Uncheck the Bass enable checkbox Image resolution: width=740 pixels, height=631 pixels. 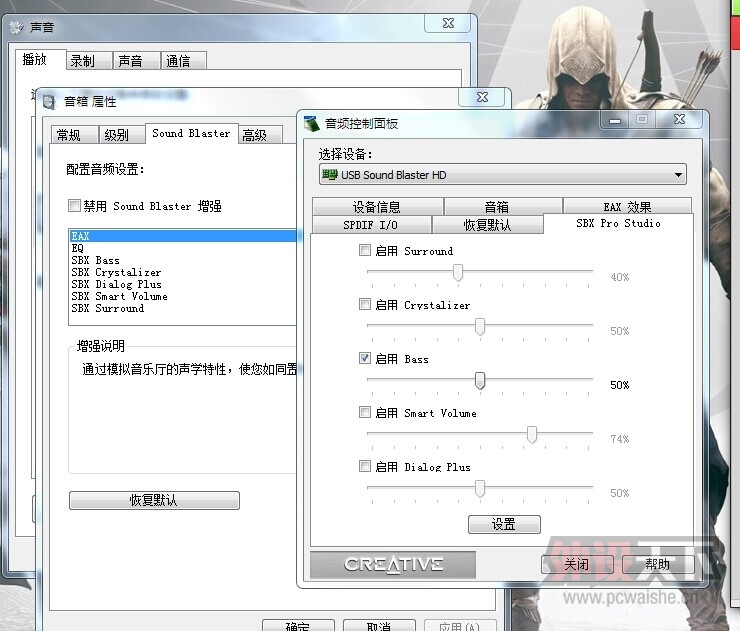[x=365, y=359]
